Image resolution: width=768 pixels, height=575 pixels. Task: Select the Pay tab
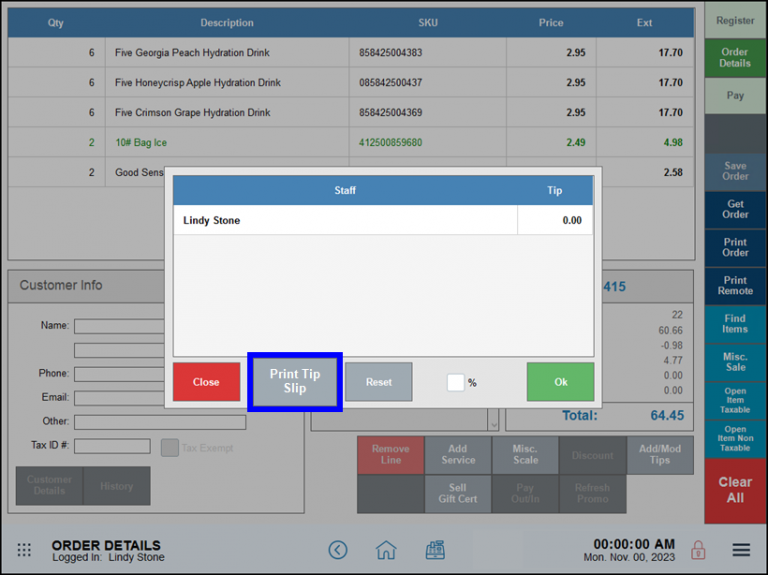coord(735,96)
